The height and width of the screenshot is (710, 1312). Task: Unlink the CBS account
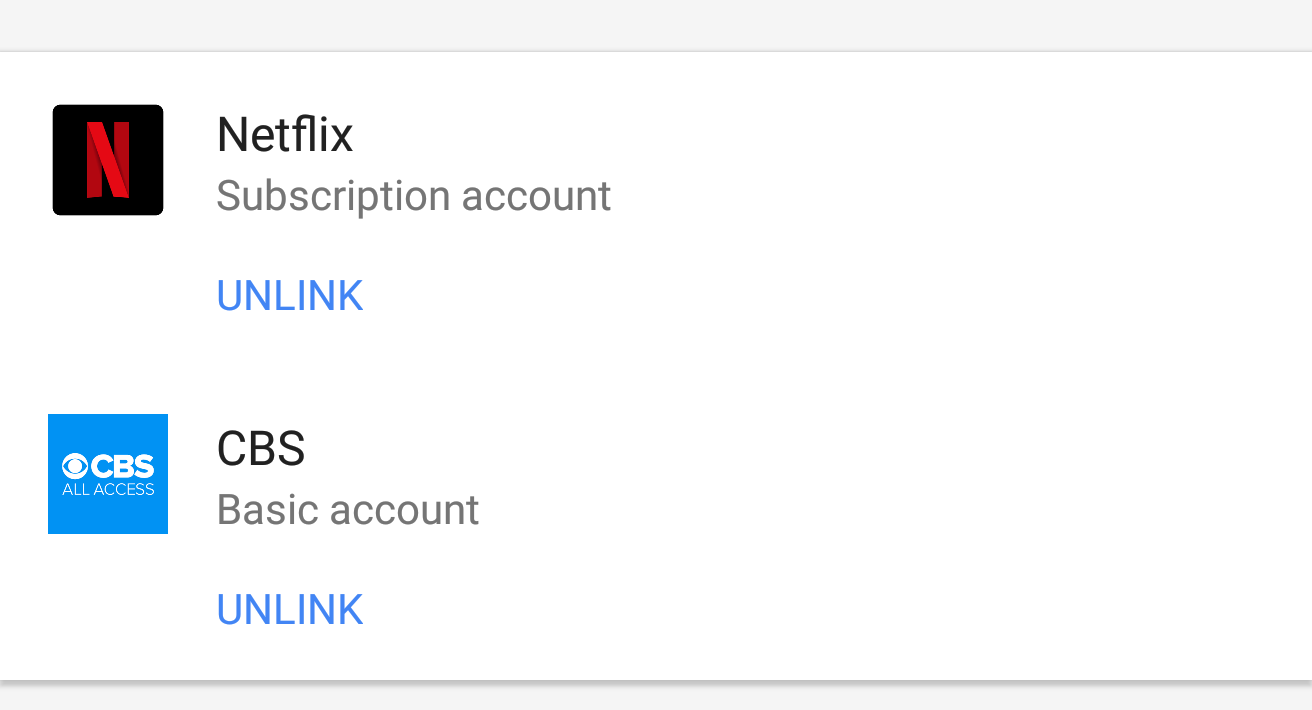pyautogui.click(x=290, y=610)
